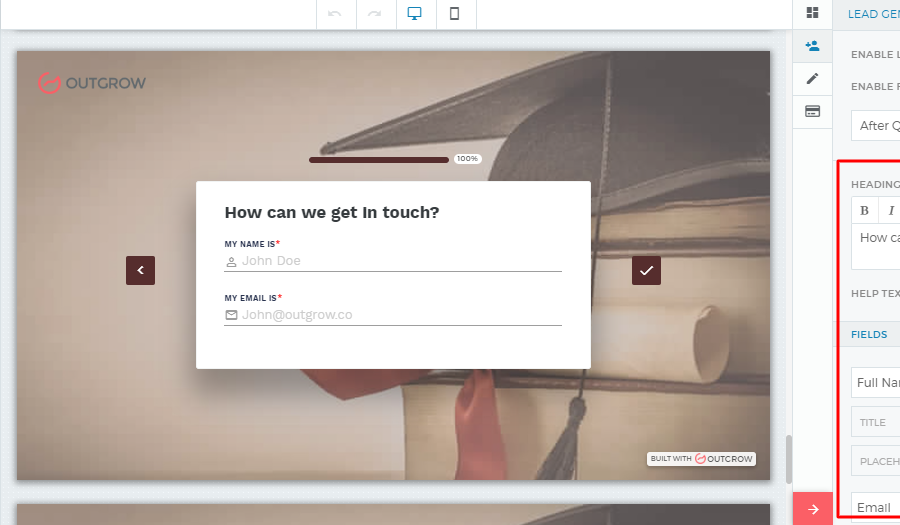Viewport: 900px width, 525px height.
Task: Open the payment card panel icon
Action: [x=812, y=111]
